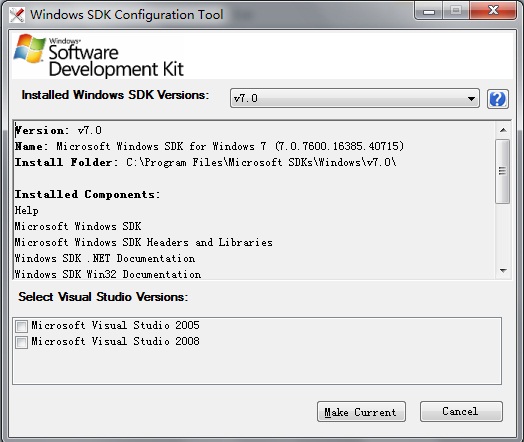This screenshot has height=442, width=524.
Task: Click the Windows SDK Win32 Documentation line
Action: (x=108, y=274)
